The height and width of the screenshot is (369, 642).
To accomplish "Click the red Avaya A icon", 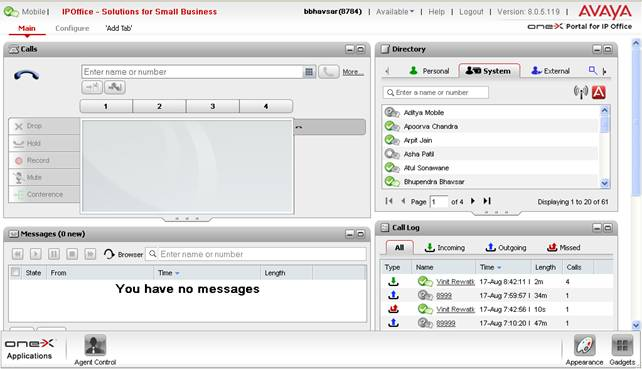I will coord(599,92).
